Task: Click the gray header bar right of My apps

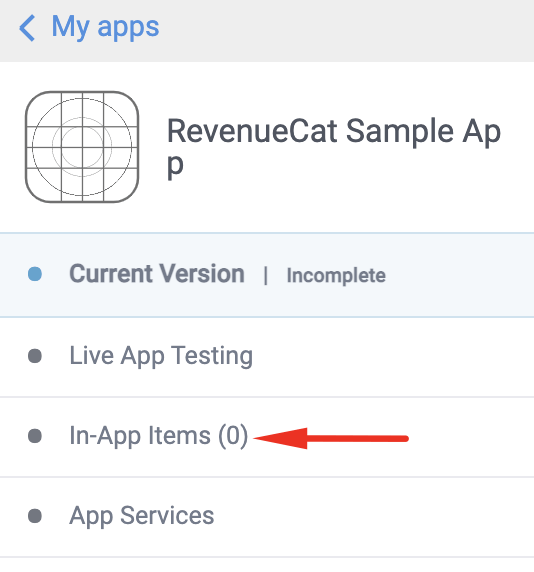Action: point(347,31)
